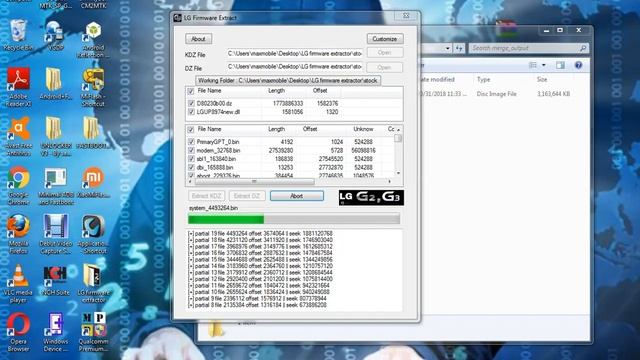Click the system_4493264.bin progress label
Image resolution: width=640 pixels, height=360 pixels.
213,208
